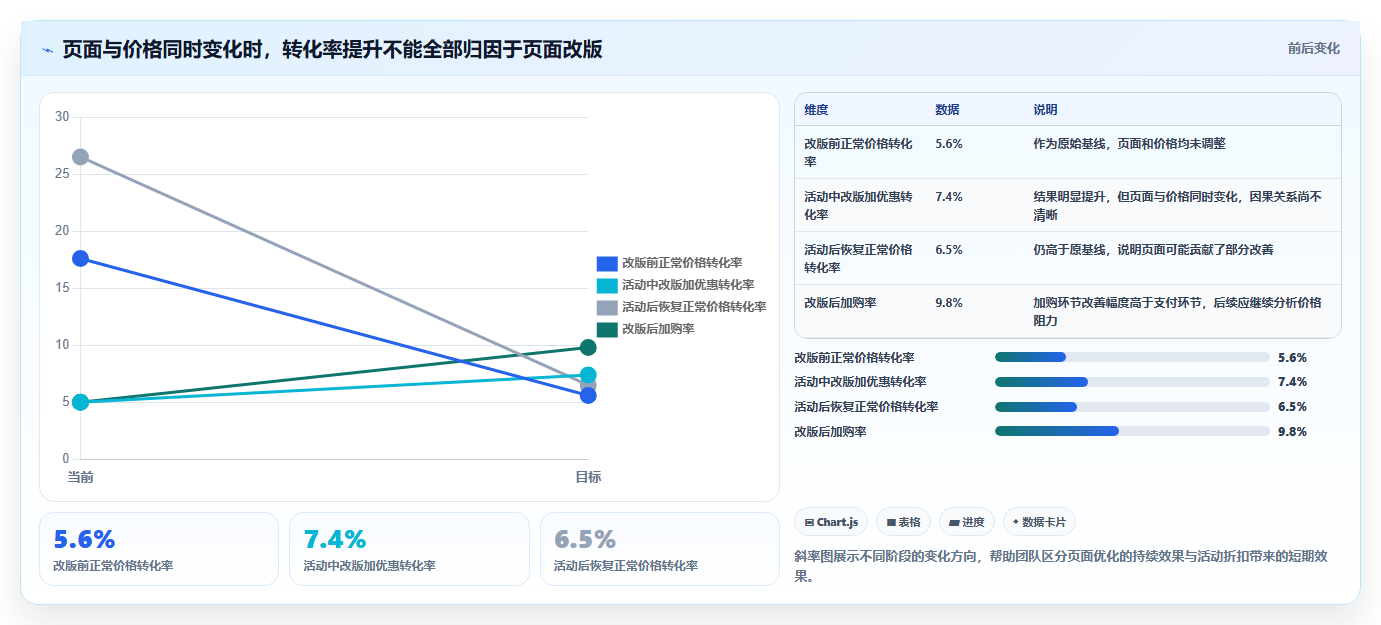Click the cyan data point at 目标

588,375
